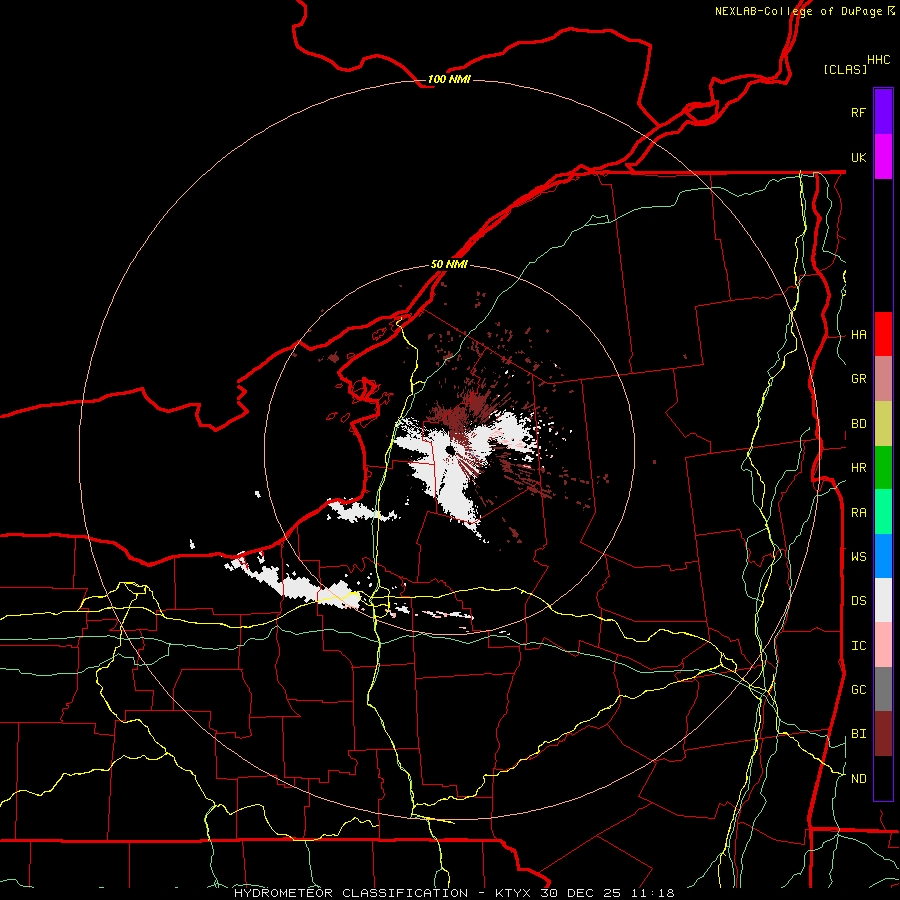The image size is (900, 900).
Task: Click the DS white legend swatch
Action: (883, 600)
